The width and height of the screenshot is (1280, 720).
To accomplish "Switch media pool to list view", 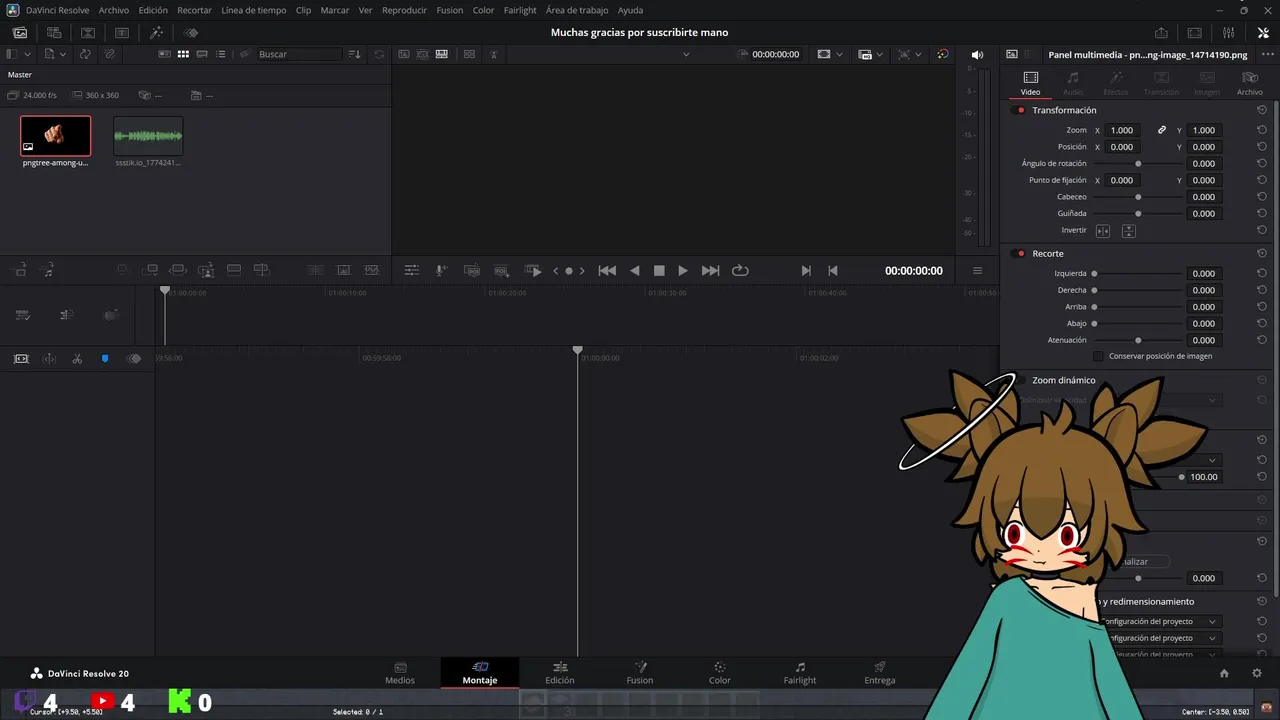I will pyautogui.click(x=221, y=54).
